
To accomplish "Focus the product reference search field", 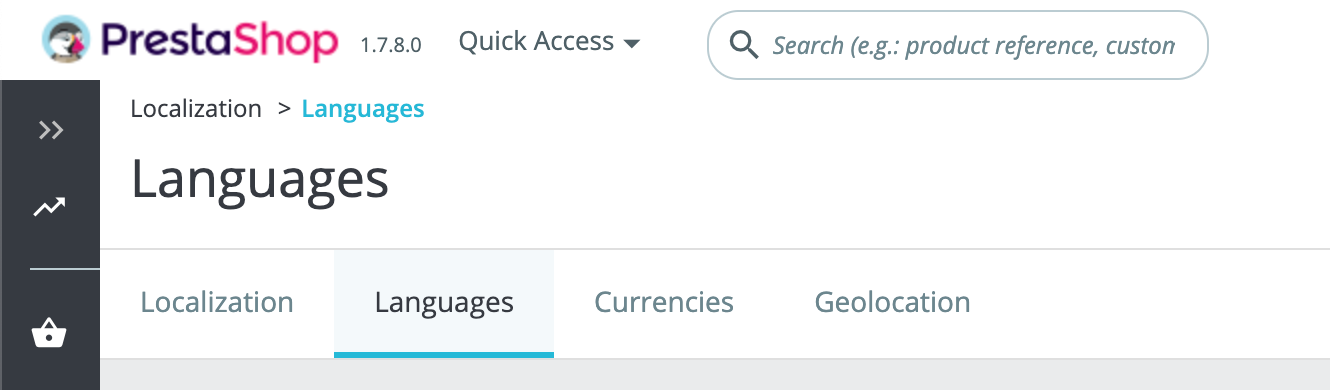I will pos(958,45).
